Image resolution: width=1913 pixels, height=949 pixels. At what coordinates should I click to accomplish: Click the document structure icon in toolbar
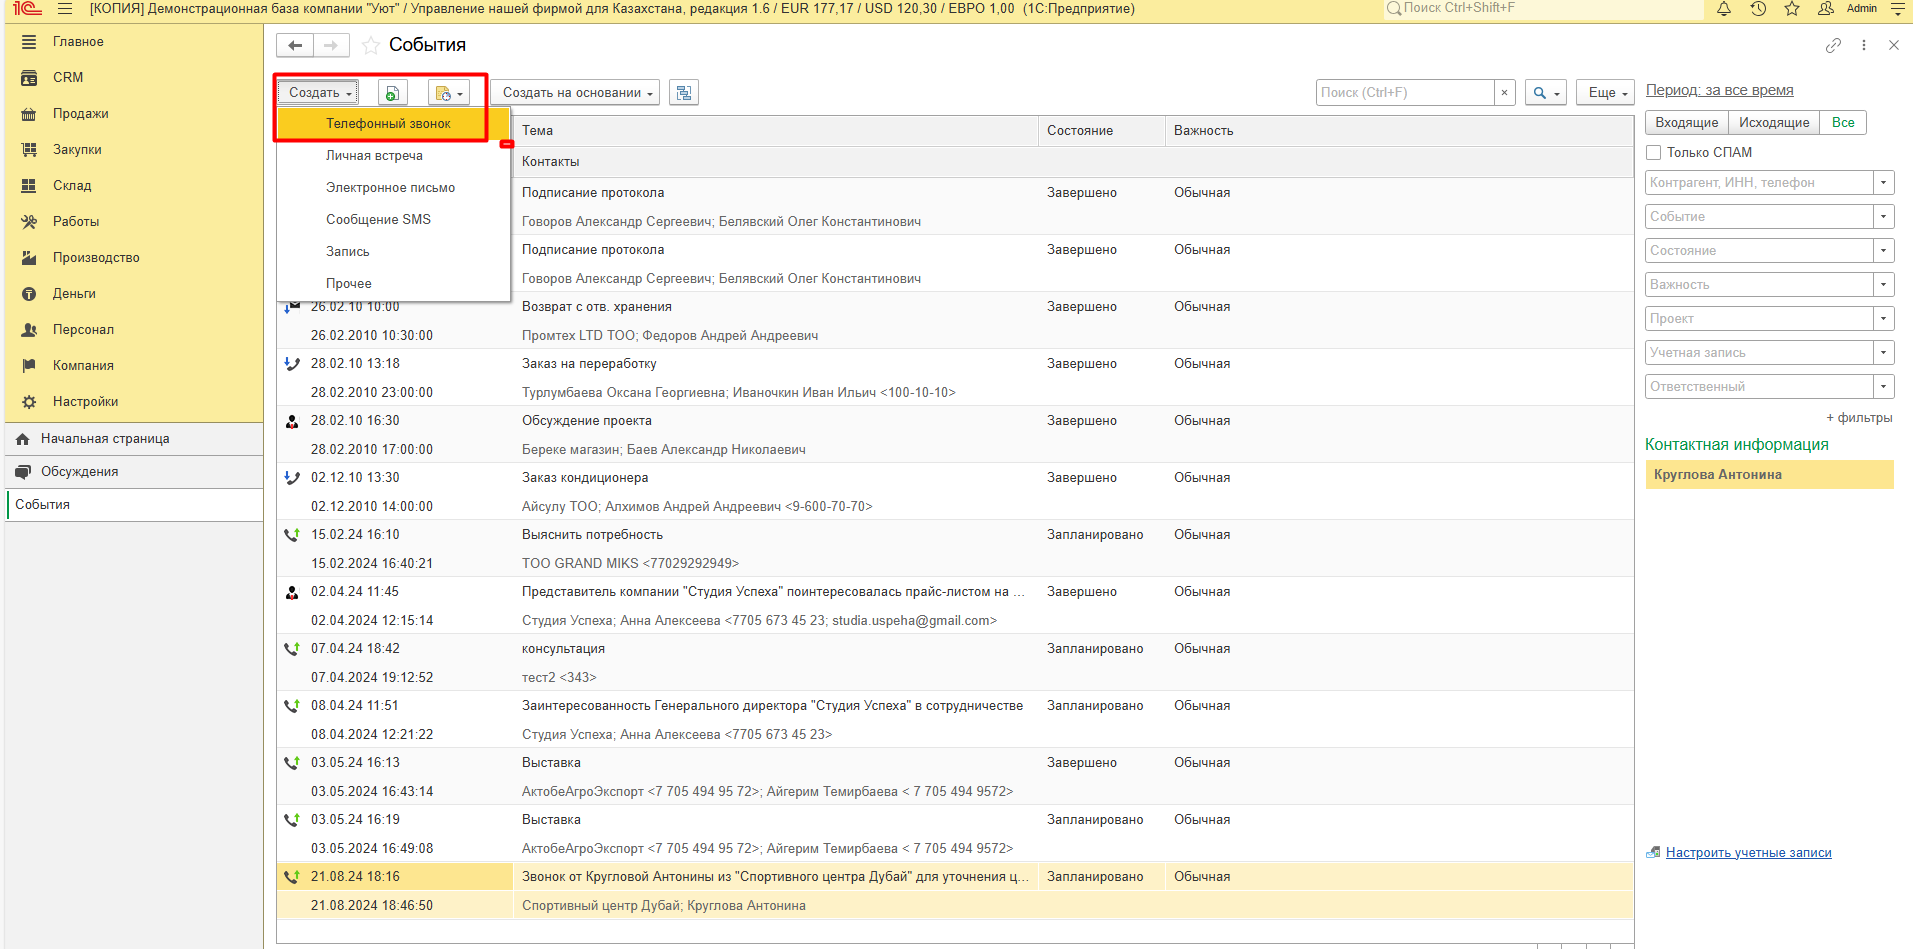point(684,93)
